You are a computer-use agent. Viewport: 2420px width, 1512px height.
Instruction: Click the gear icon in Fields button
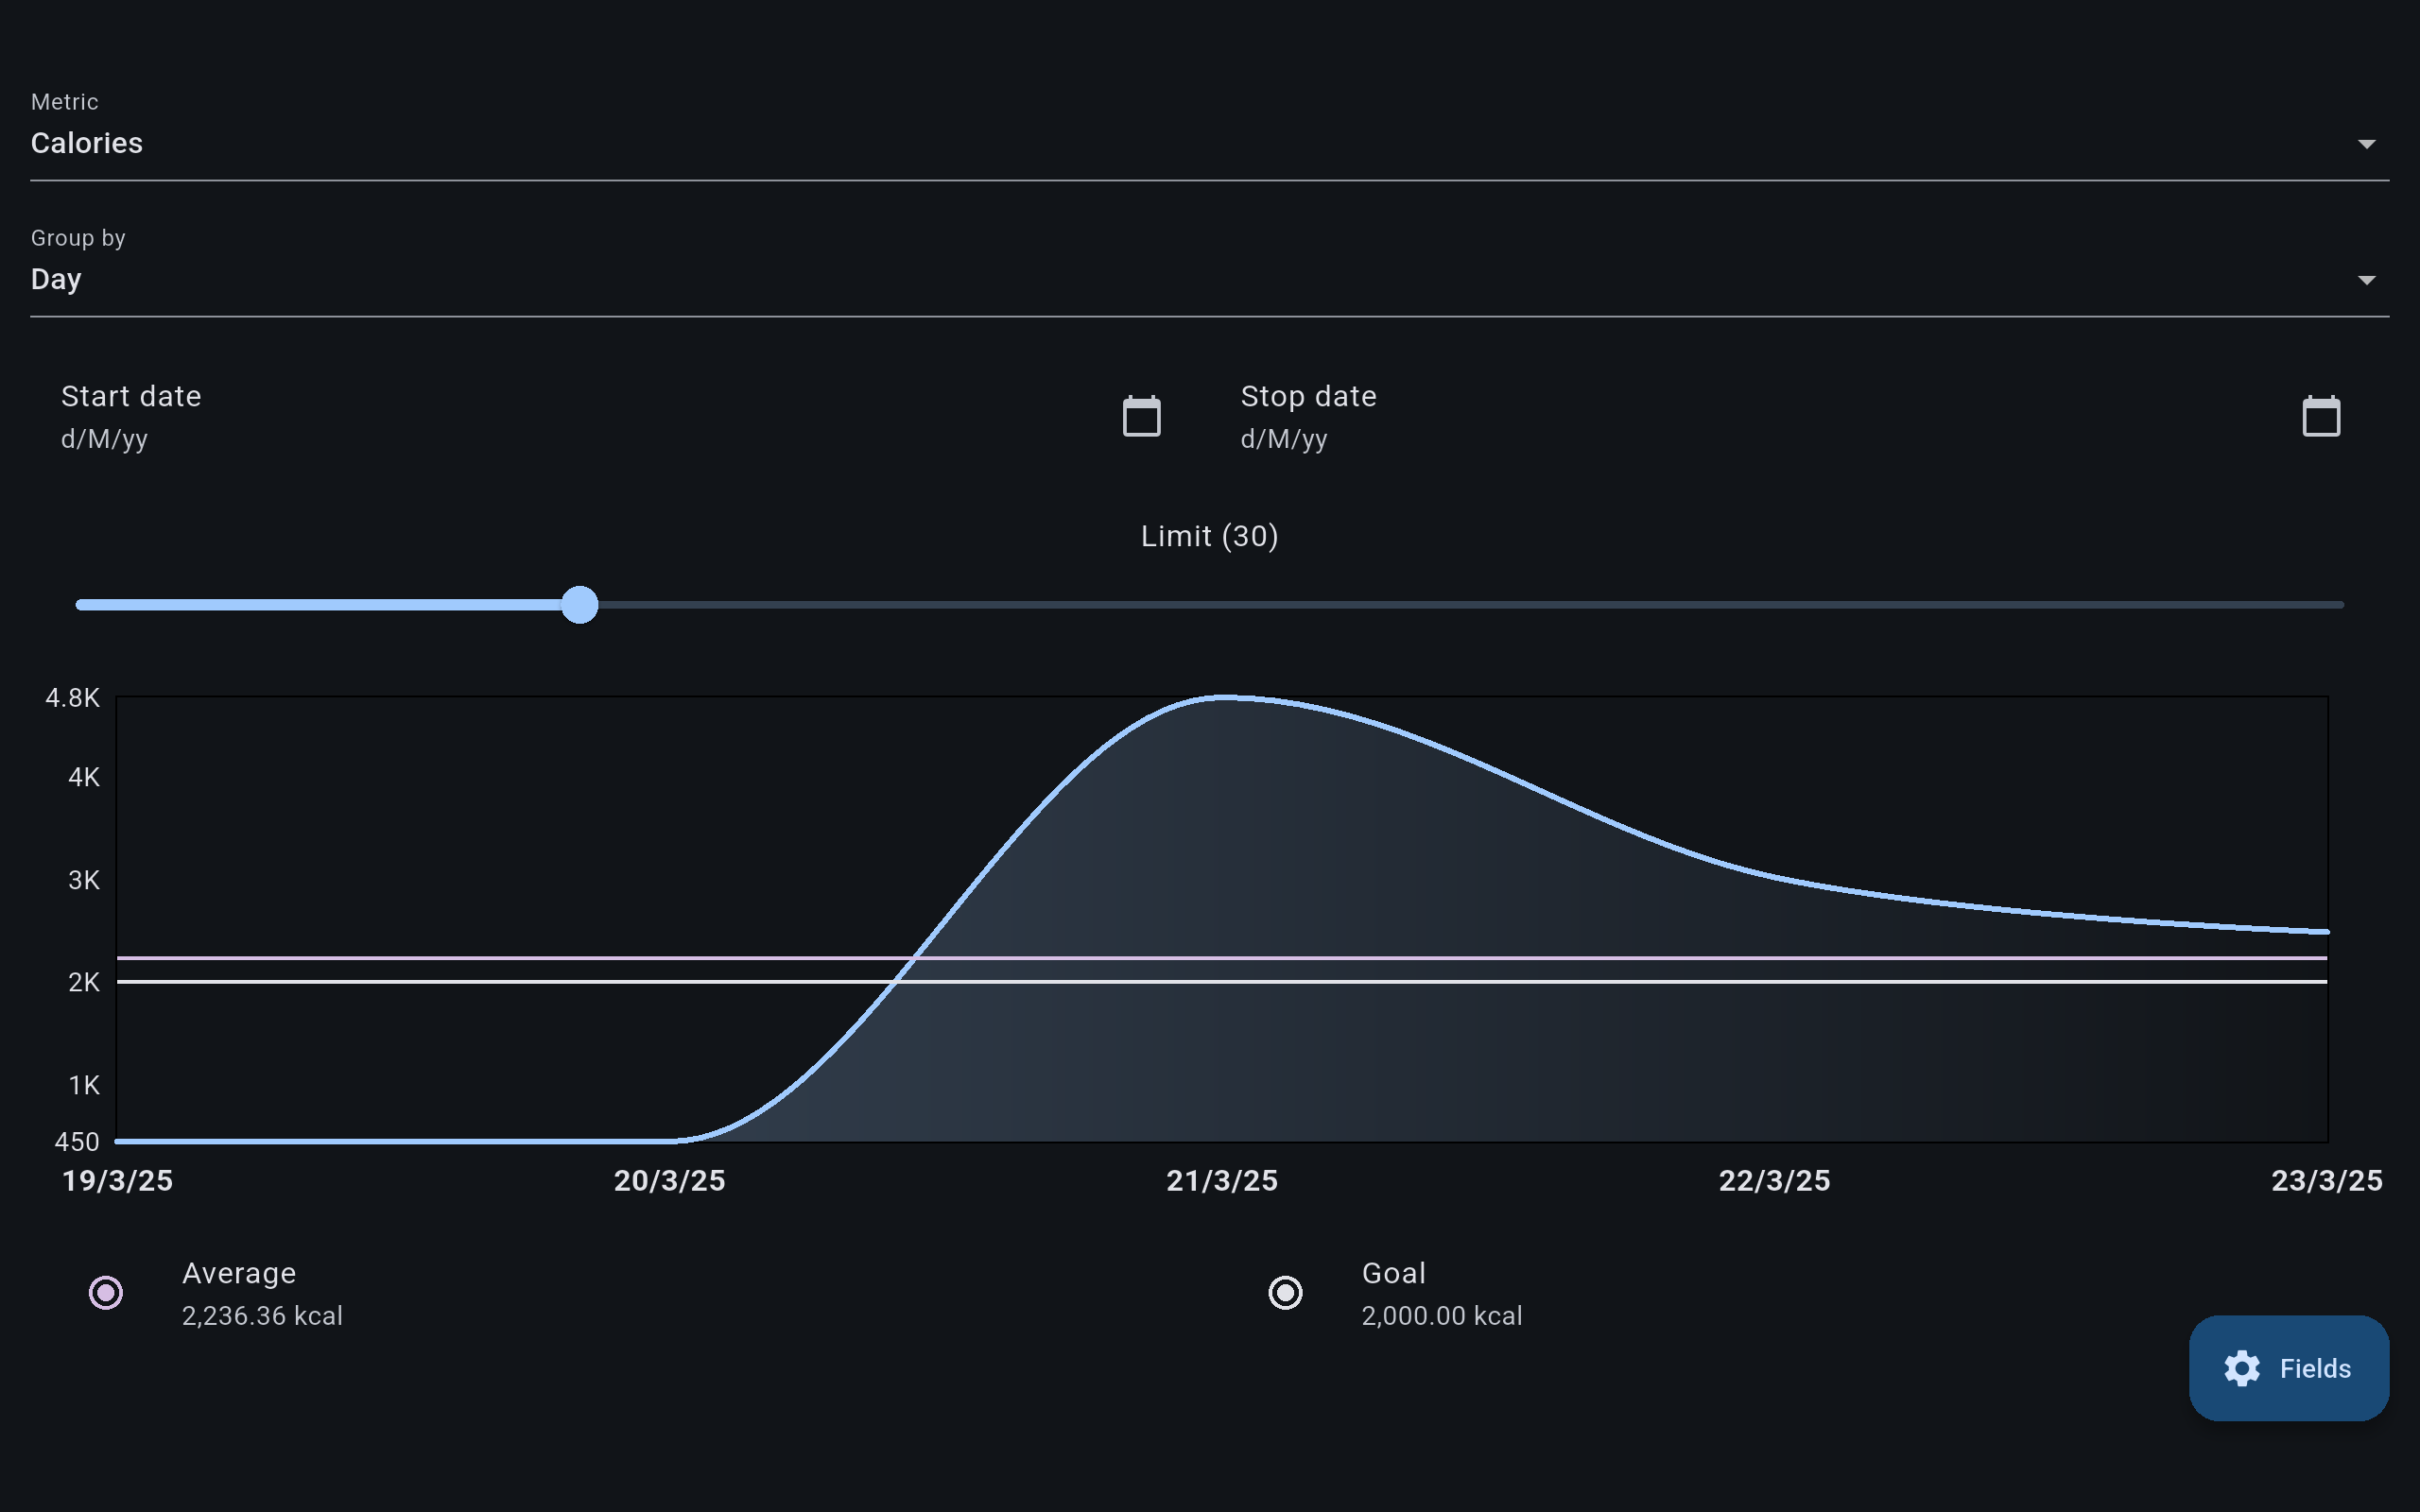tap(2242, 1368)
